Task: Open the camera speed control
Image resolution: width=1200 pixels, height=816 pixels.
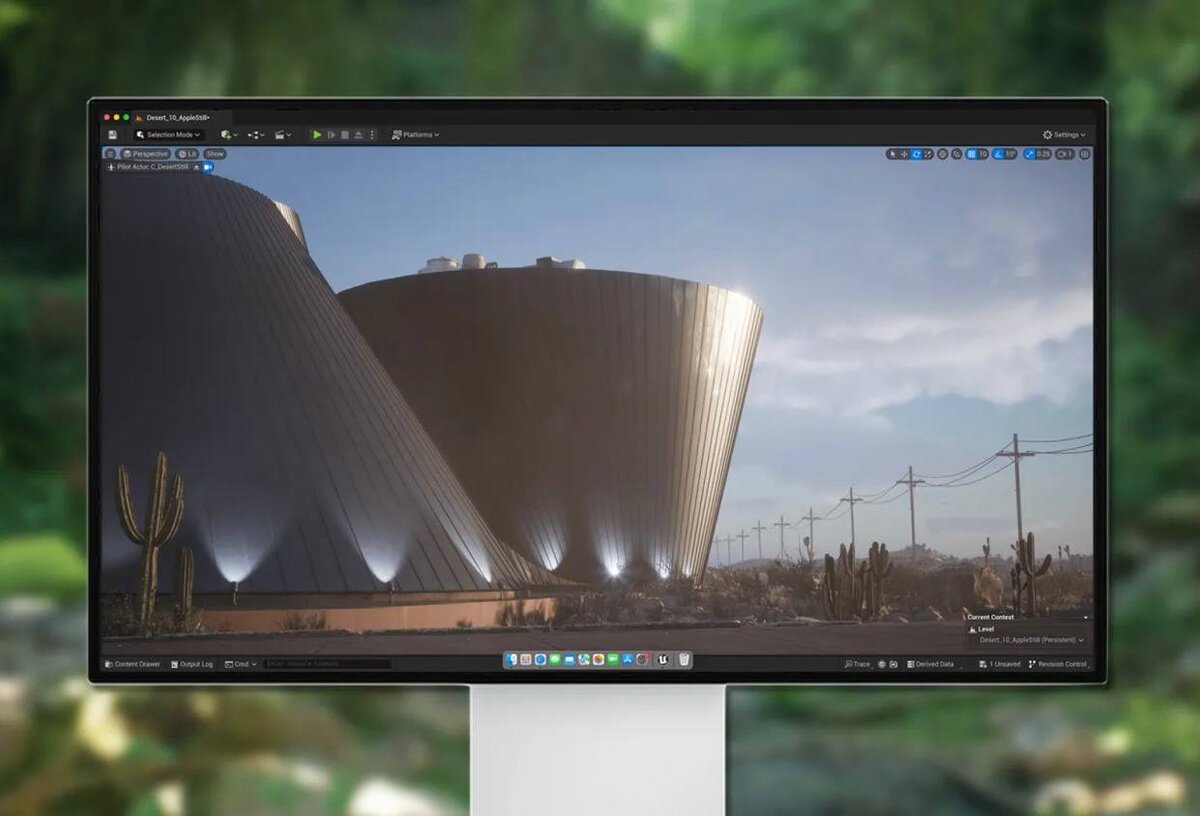Action: [x=1065, y=154]
